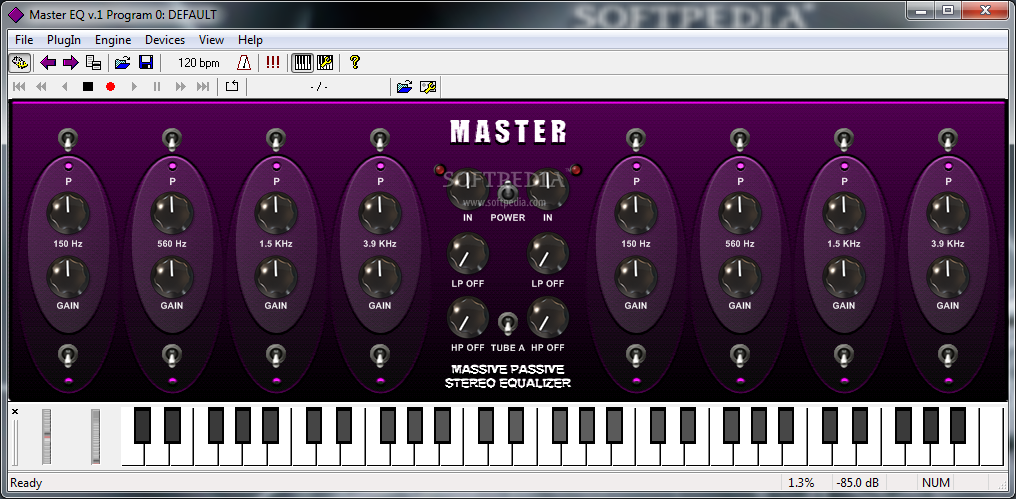Open the plugin editor window icon
This screenshot has height=499, width=1016.
pos(19,63)
